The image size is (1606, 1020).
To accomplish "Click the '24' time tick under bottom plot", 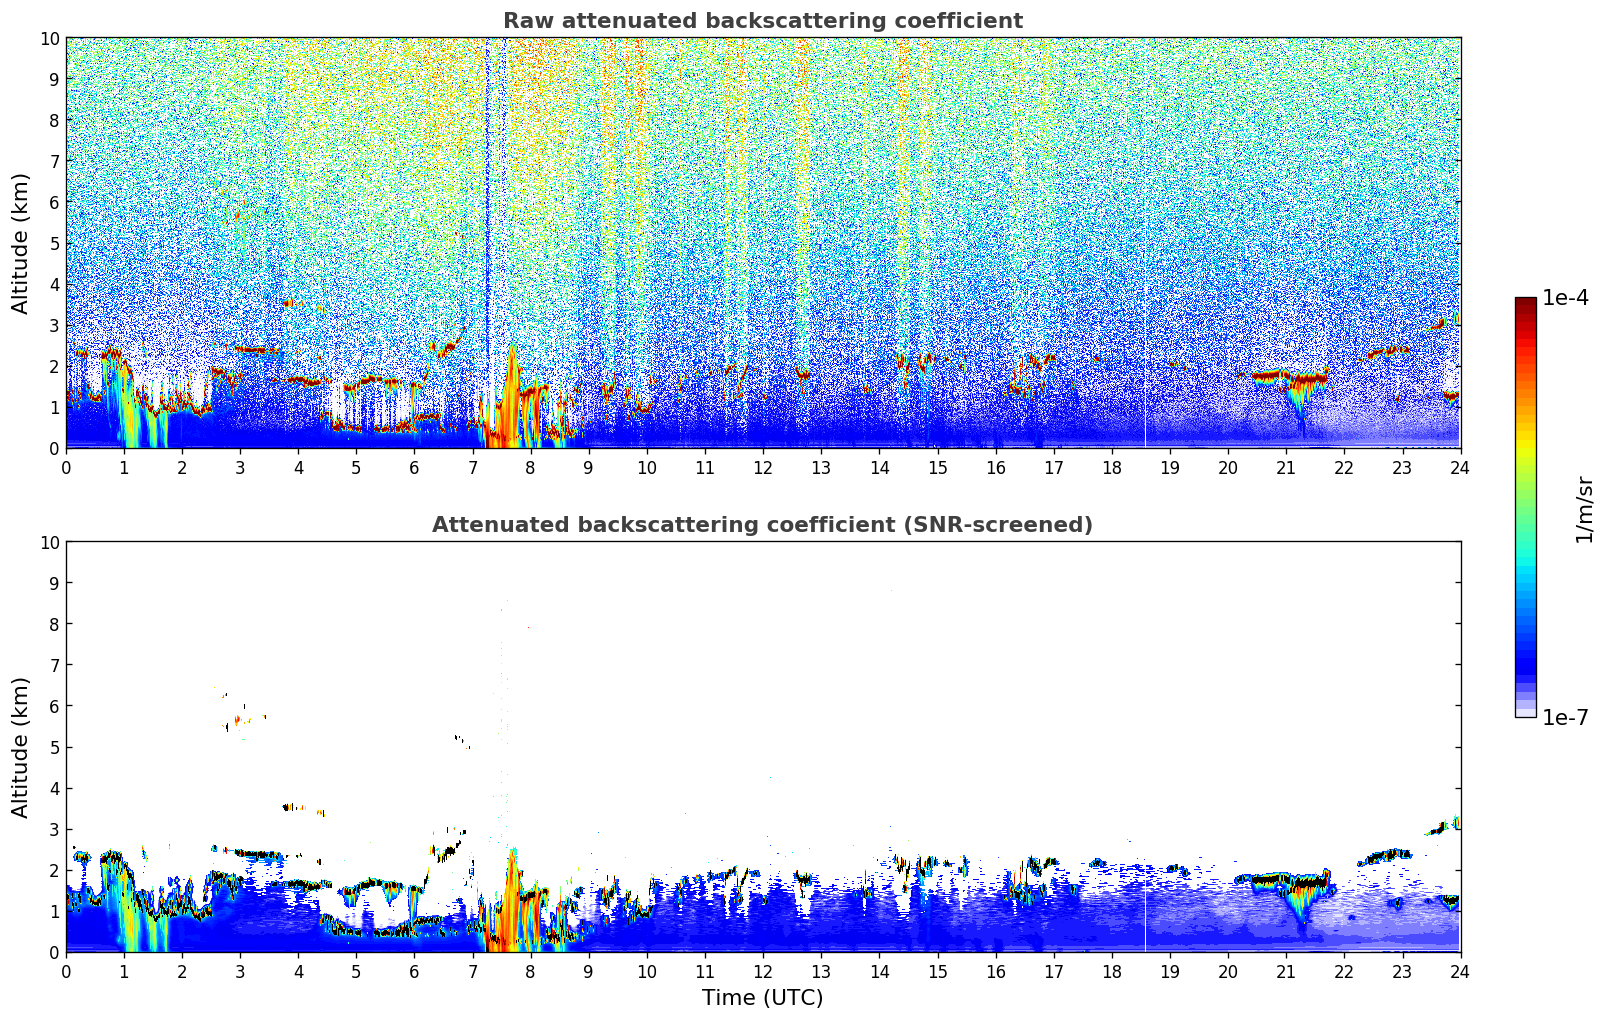I will (x=1460, y=972).
